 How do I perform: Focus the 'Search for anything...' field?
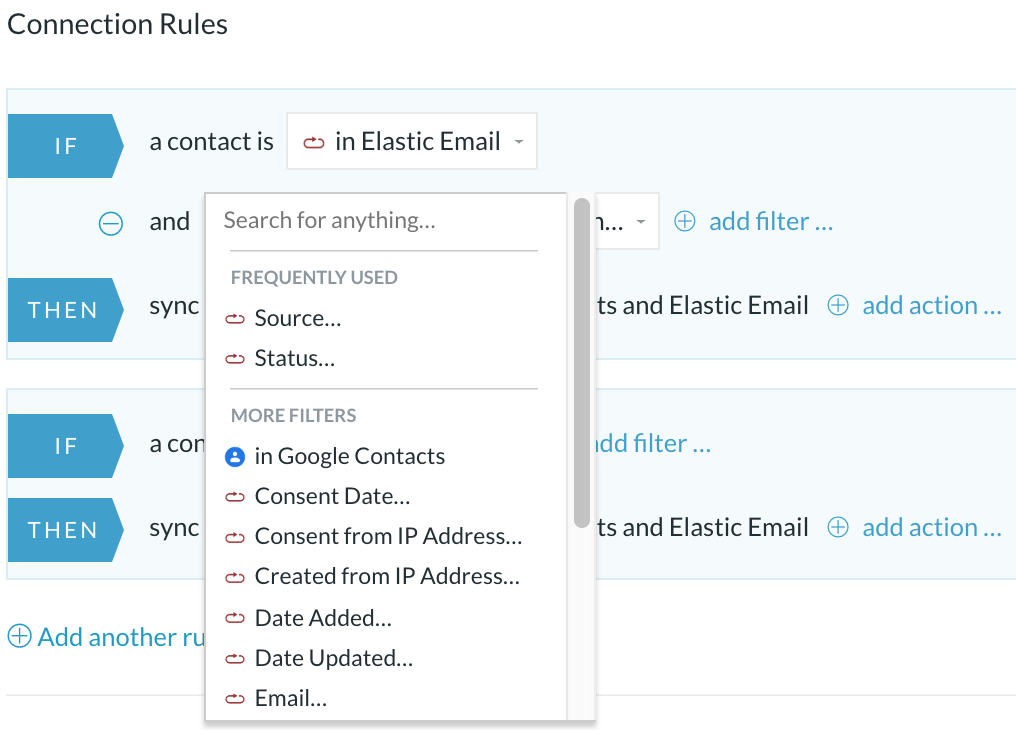click(384, 220)
